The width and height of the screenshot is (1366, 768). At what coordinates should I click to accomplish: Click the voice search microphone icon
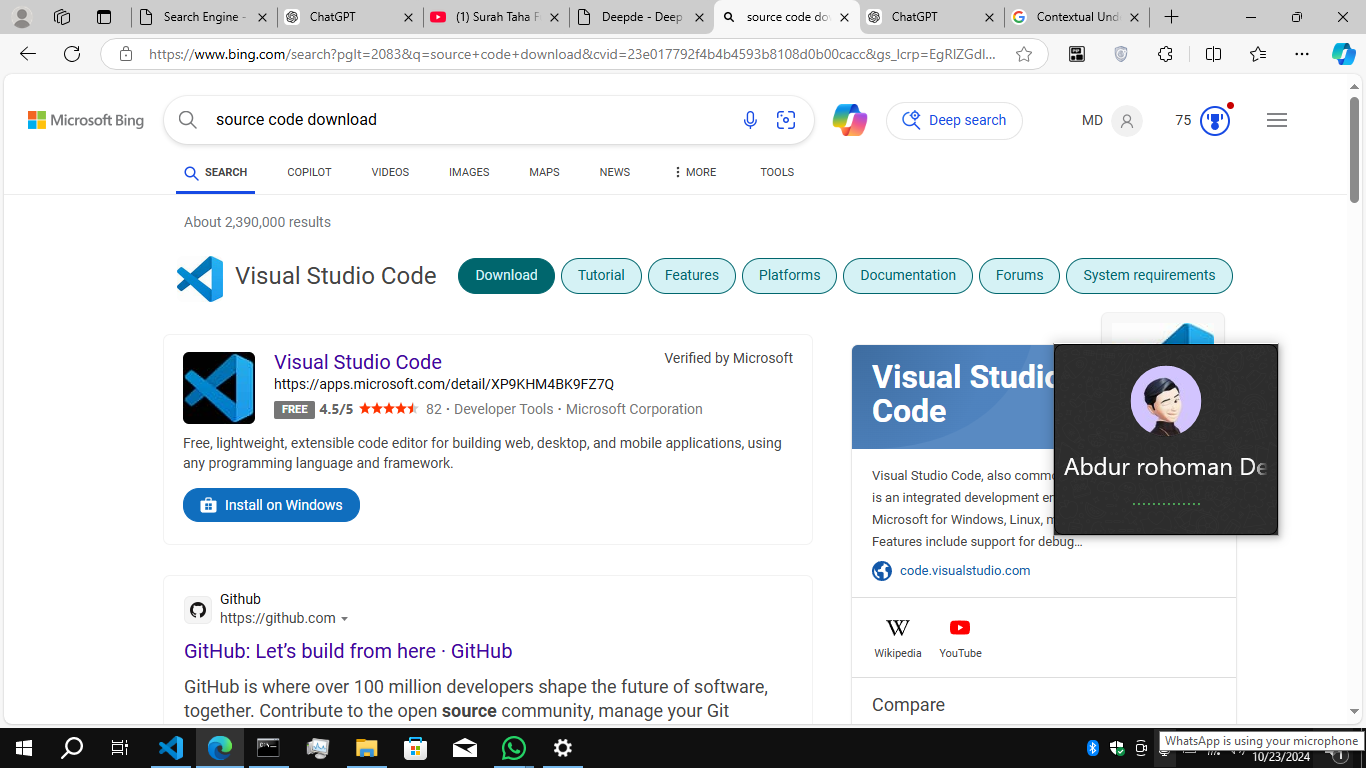click(x=750, y=120)
